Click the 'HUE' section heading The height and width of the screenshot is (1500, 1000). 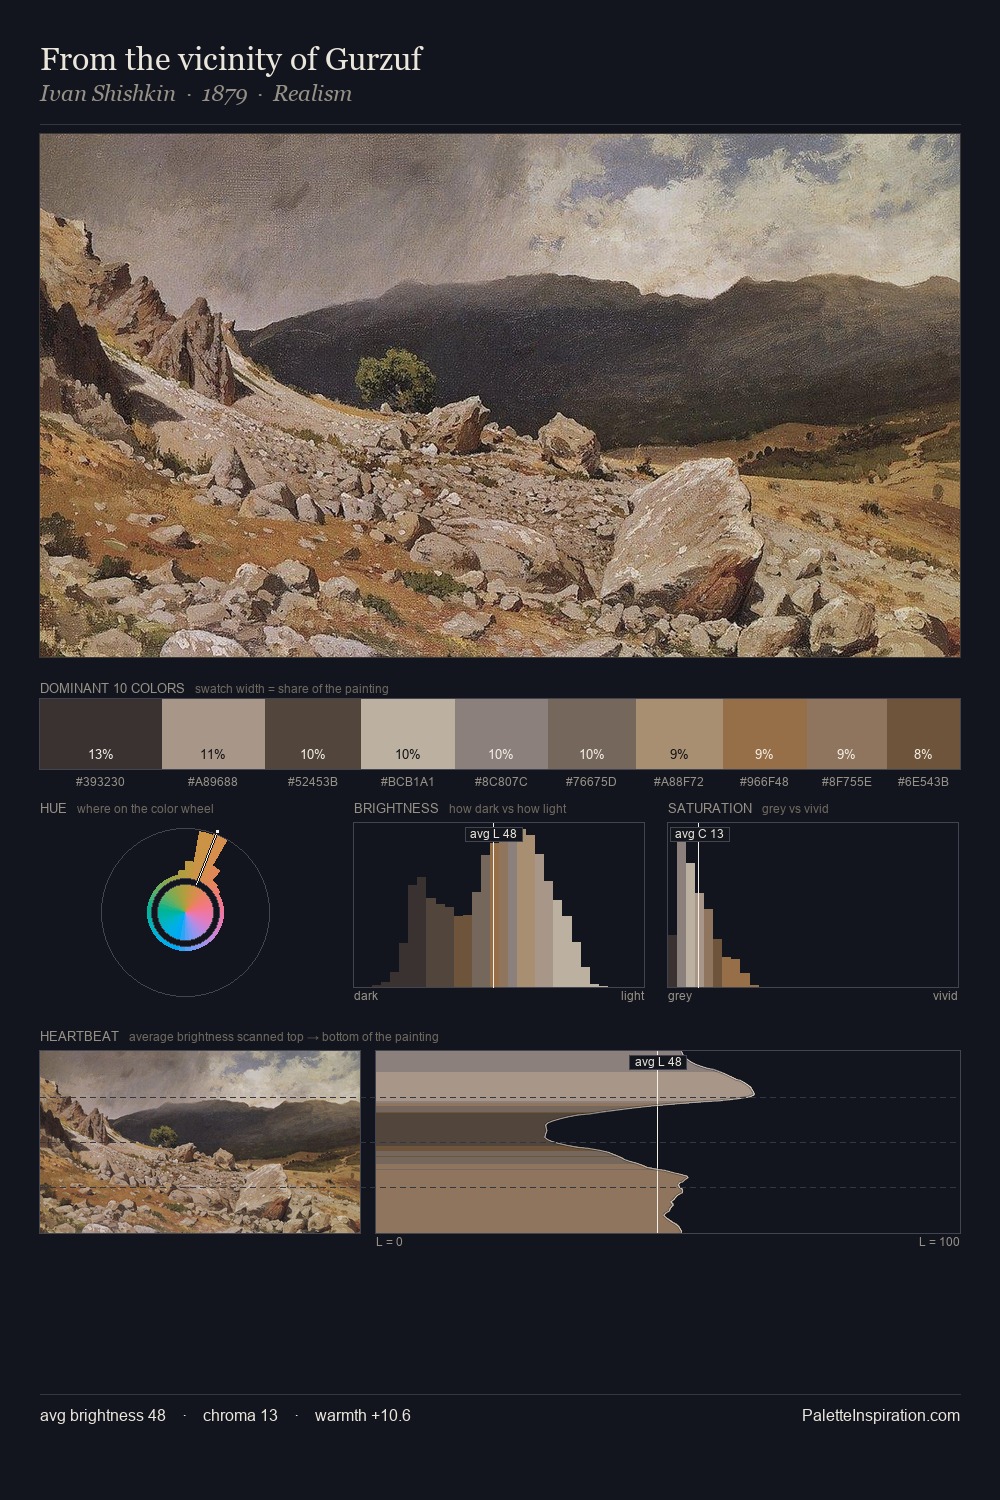click(x=53, y=809)
